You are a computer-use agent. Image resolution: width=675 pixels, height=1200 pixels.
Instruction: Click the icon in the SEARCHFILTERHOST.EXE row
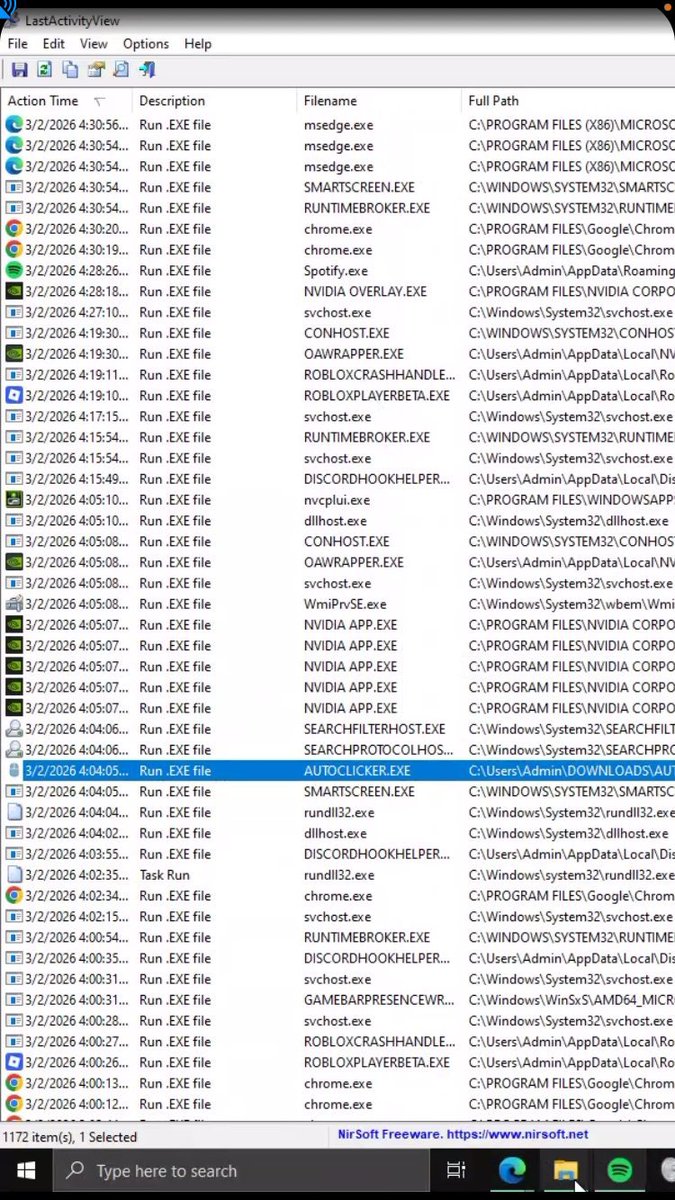coord(14,729)
